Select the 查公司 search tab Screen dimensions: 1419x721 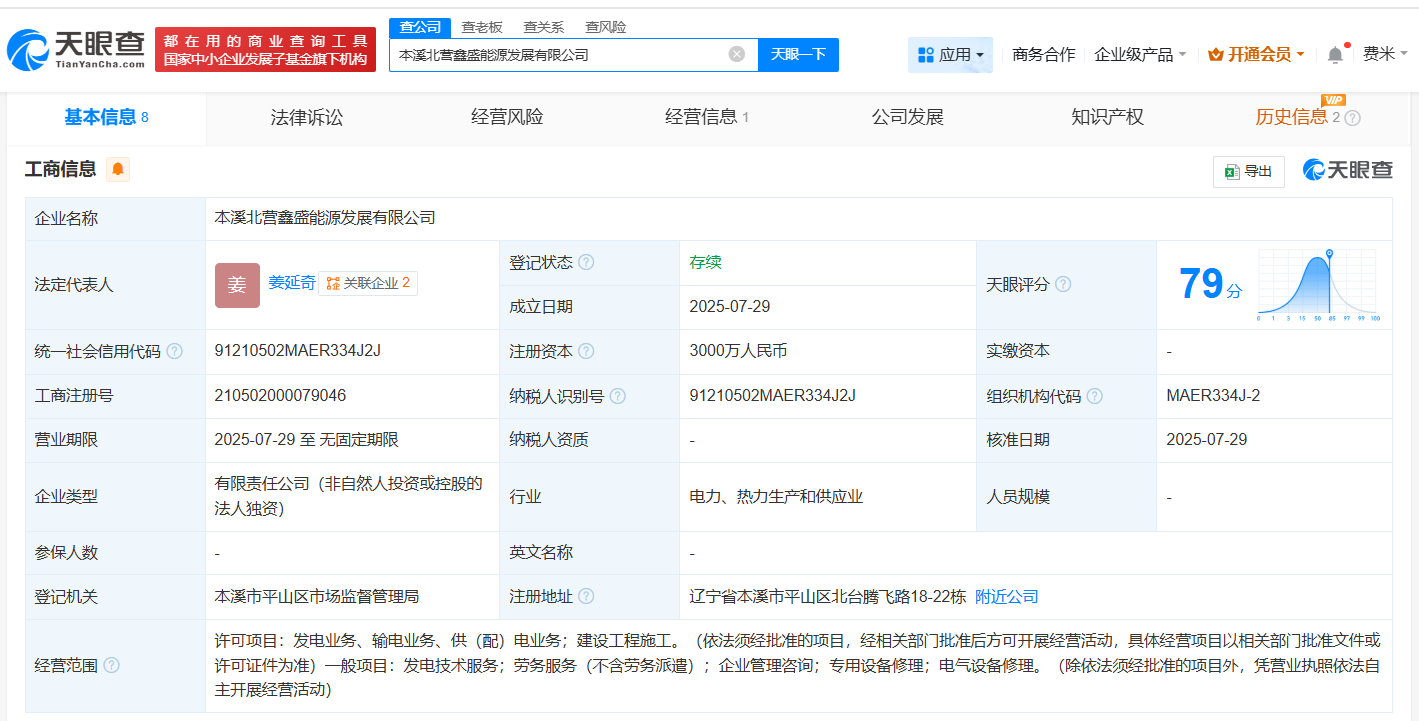[420, 27]
